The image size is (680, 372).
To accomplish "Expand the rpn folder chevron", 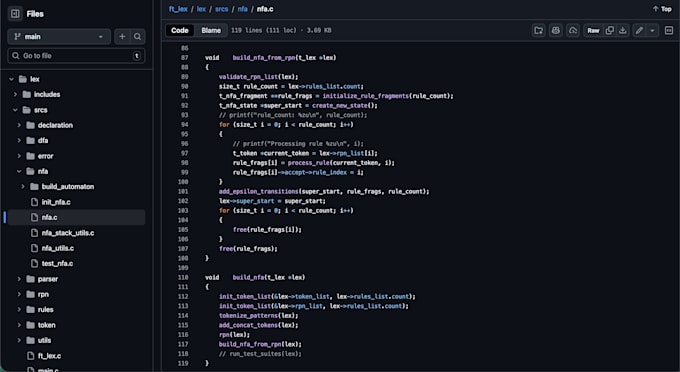I will [x=20, y=294].
